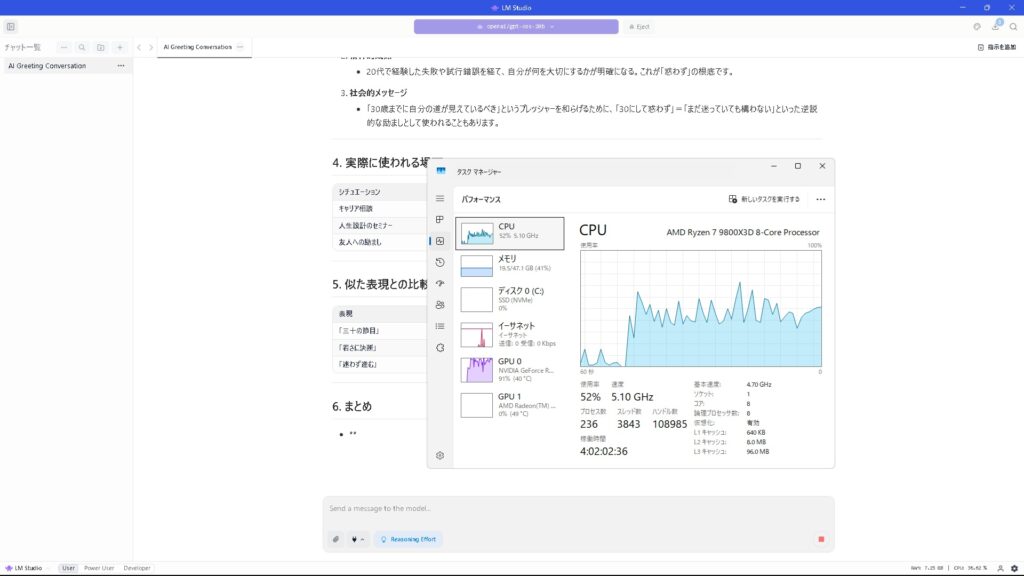Attach a file using the paperclip icon

pyautogui.click(x=336, y=539)
